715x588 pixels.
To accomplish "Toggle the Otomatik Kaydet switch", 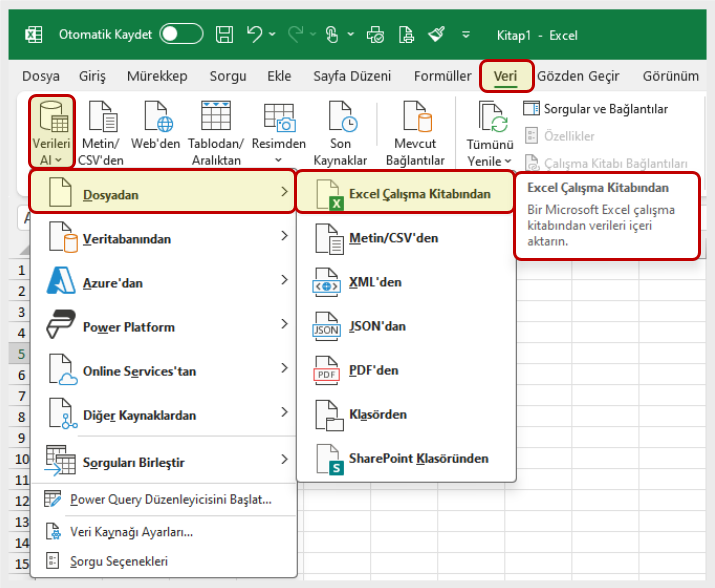I will click(181, 34).
